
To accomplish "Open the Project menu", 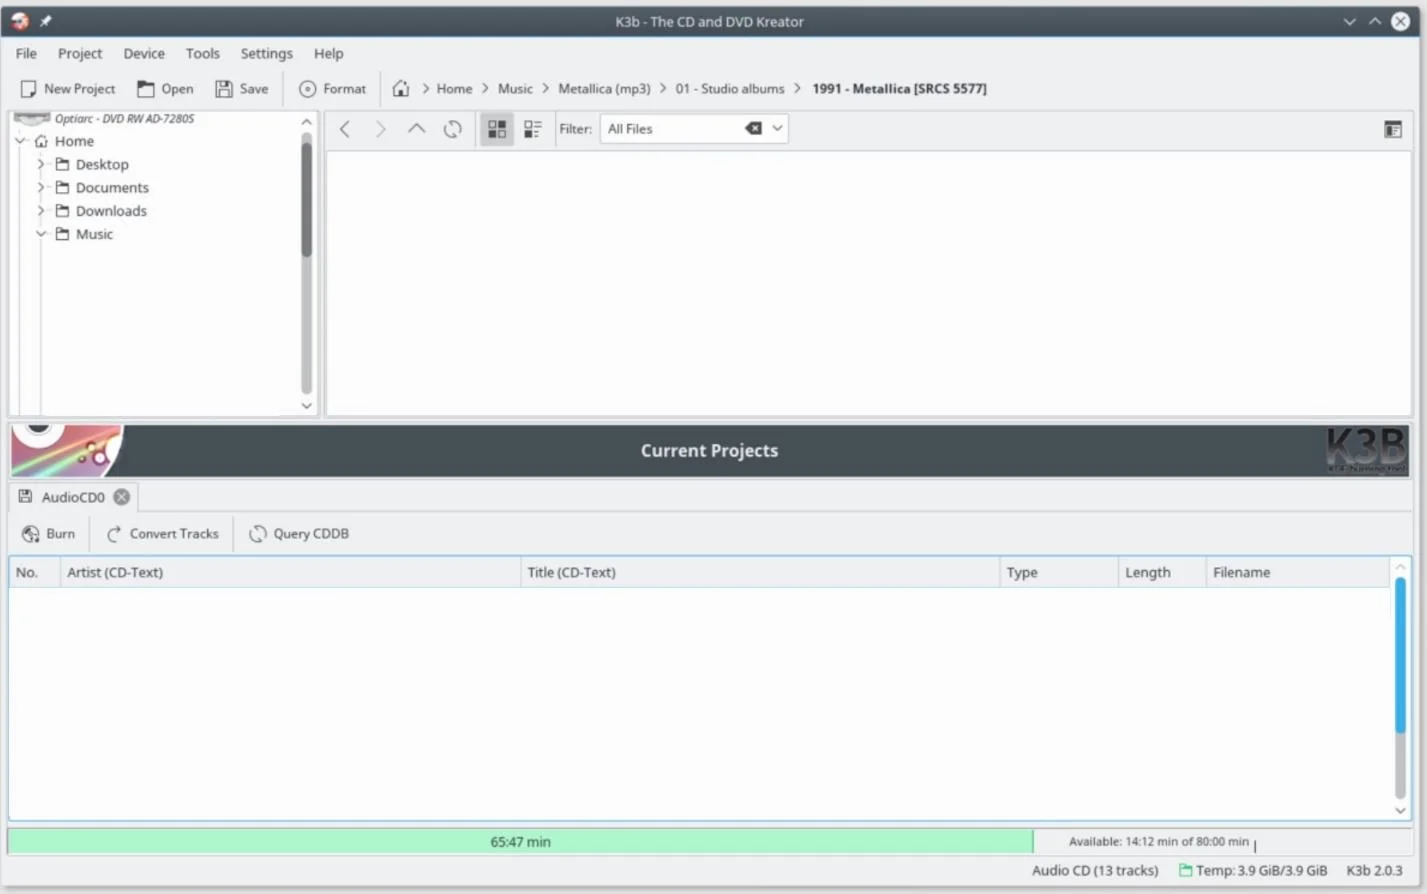I will 80,53.
